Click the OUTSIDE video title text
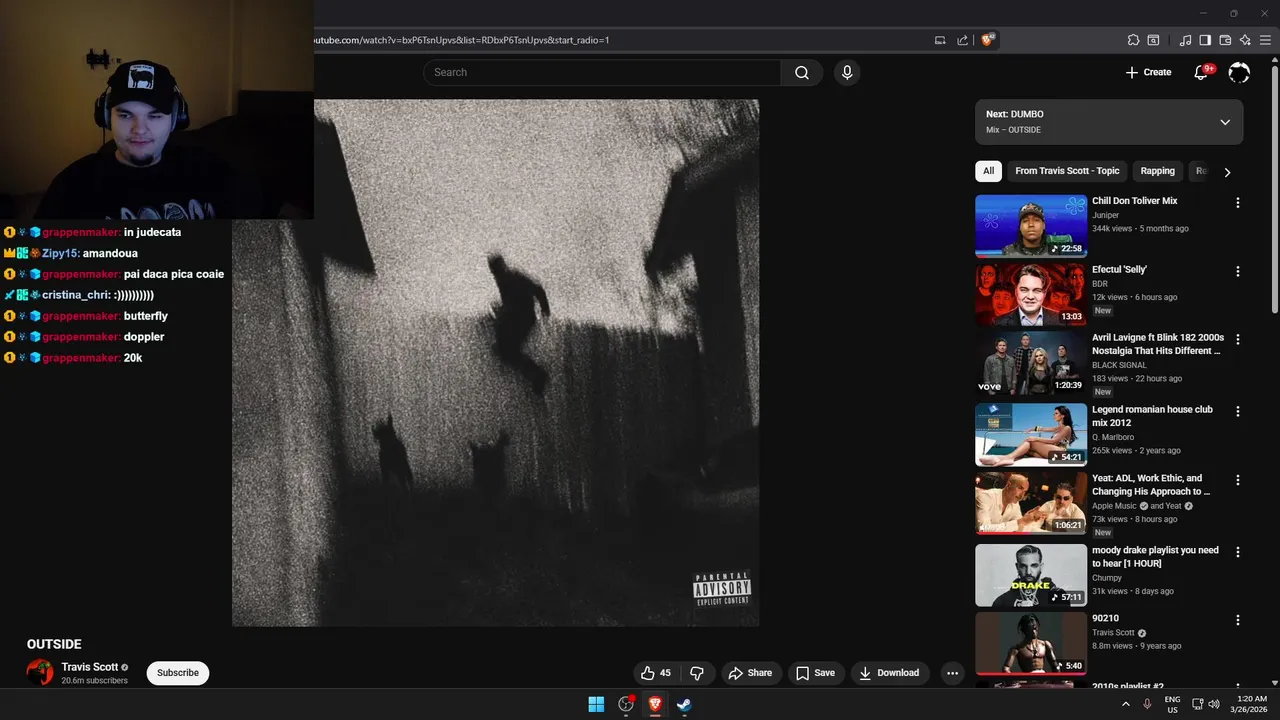 click(54, 644)
